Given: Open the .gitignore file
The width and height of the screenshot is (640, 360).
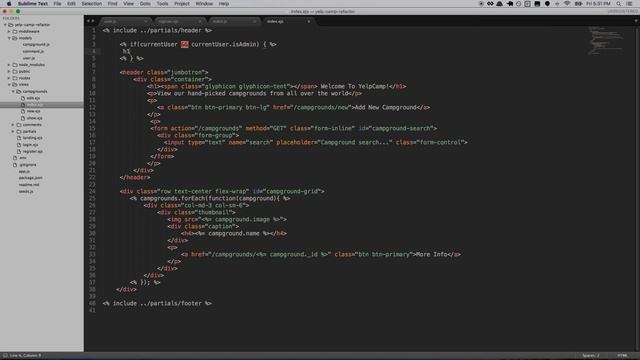Looking at the screenshot, I should 27,165.
